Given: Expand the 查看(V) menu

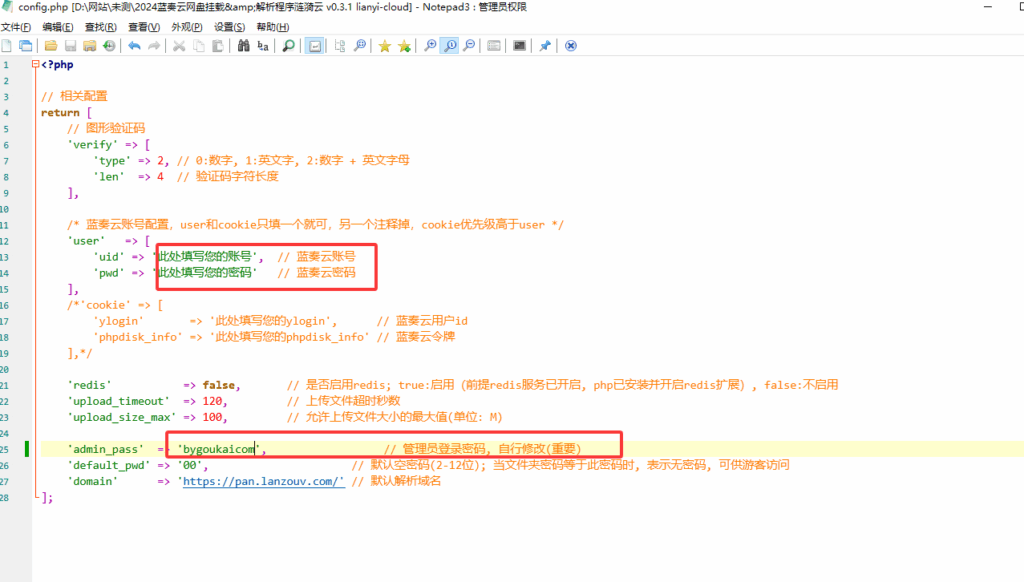Looking at the screenshot, I should (x=144, y=27).
